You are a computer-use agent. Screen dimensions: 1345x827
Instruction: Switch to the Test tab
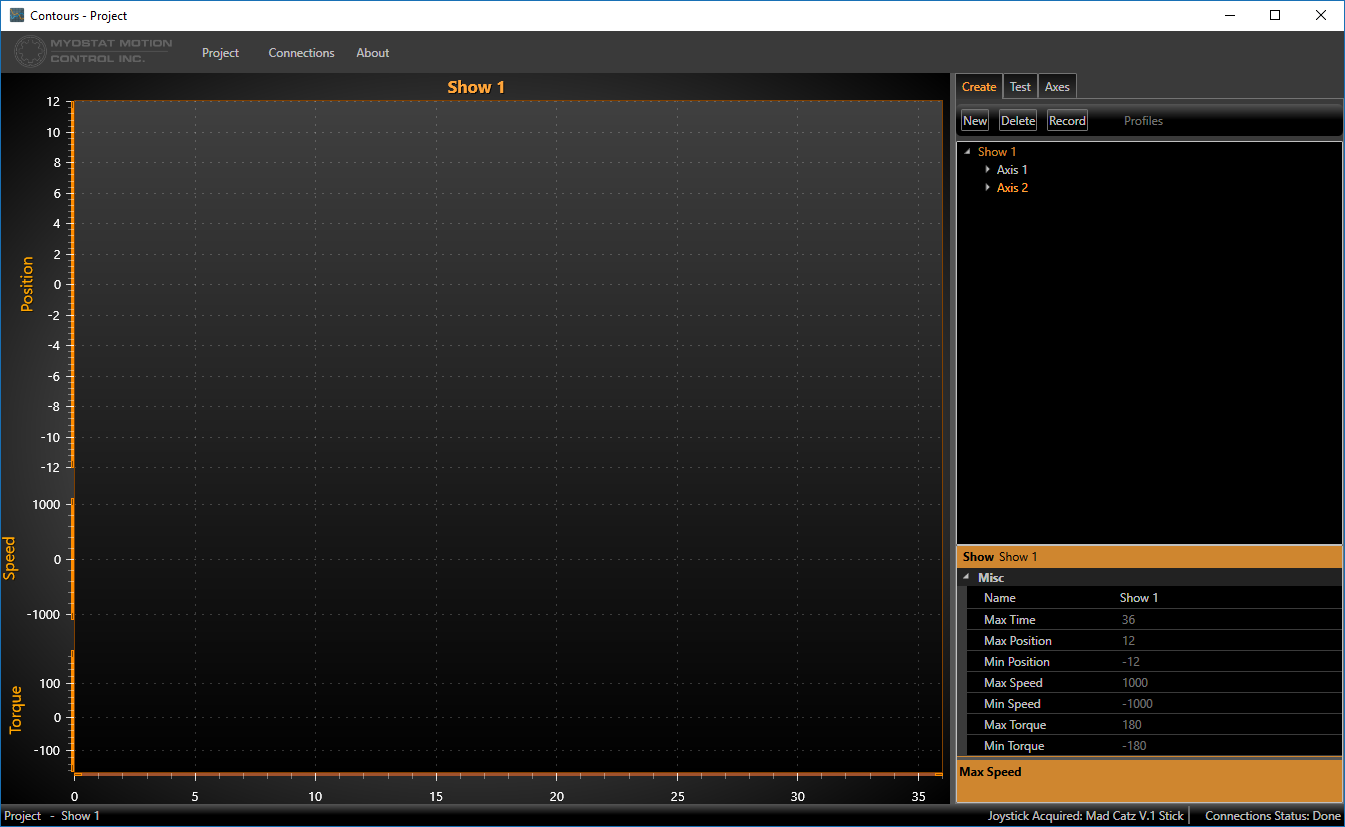1020,87
